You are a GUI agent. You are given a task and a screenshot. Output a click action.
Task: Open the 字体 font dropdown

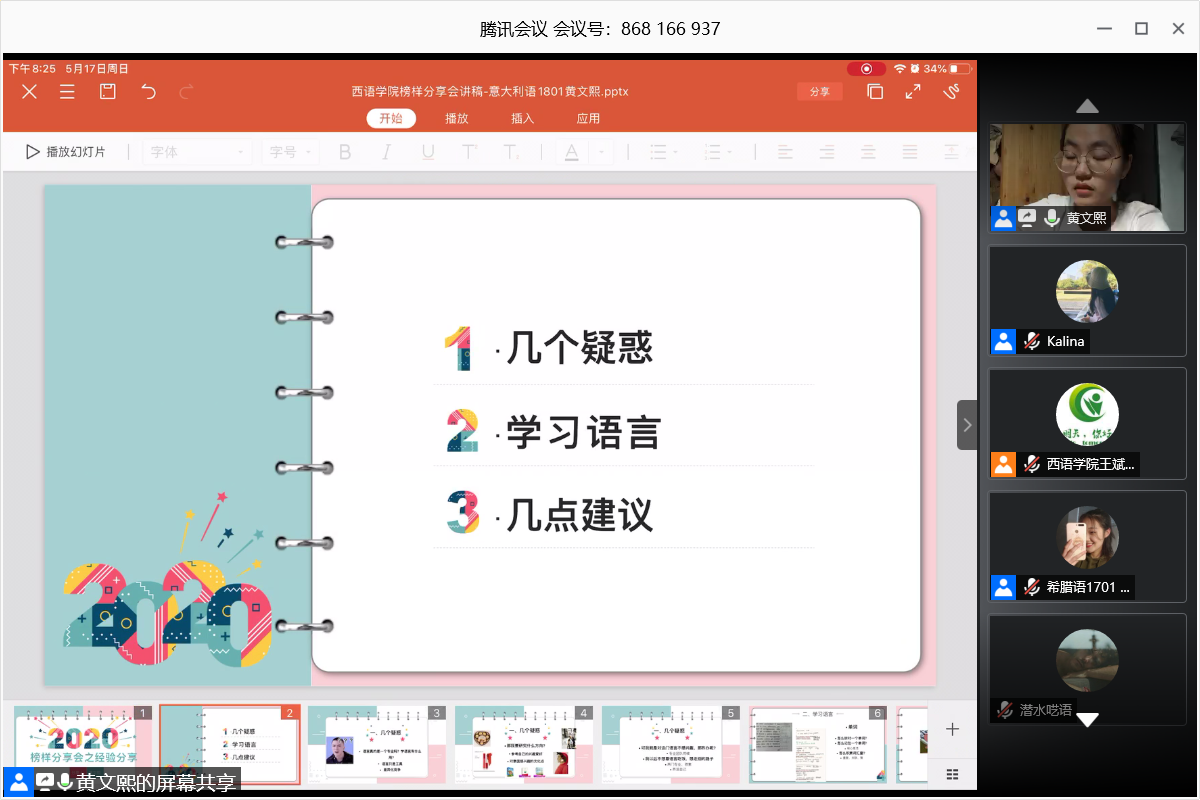pyautogui.click(x=197, y=152)
